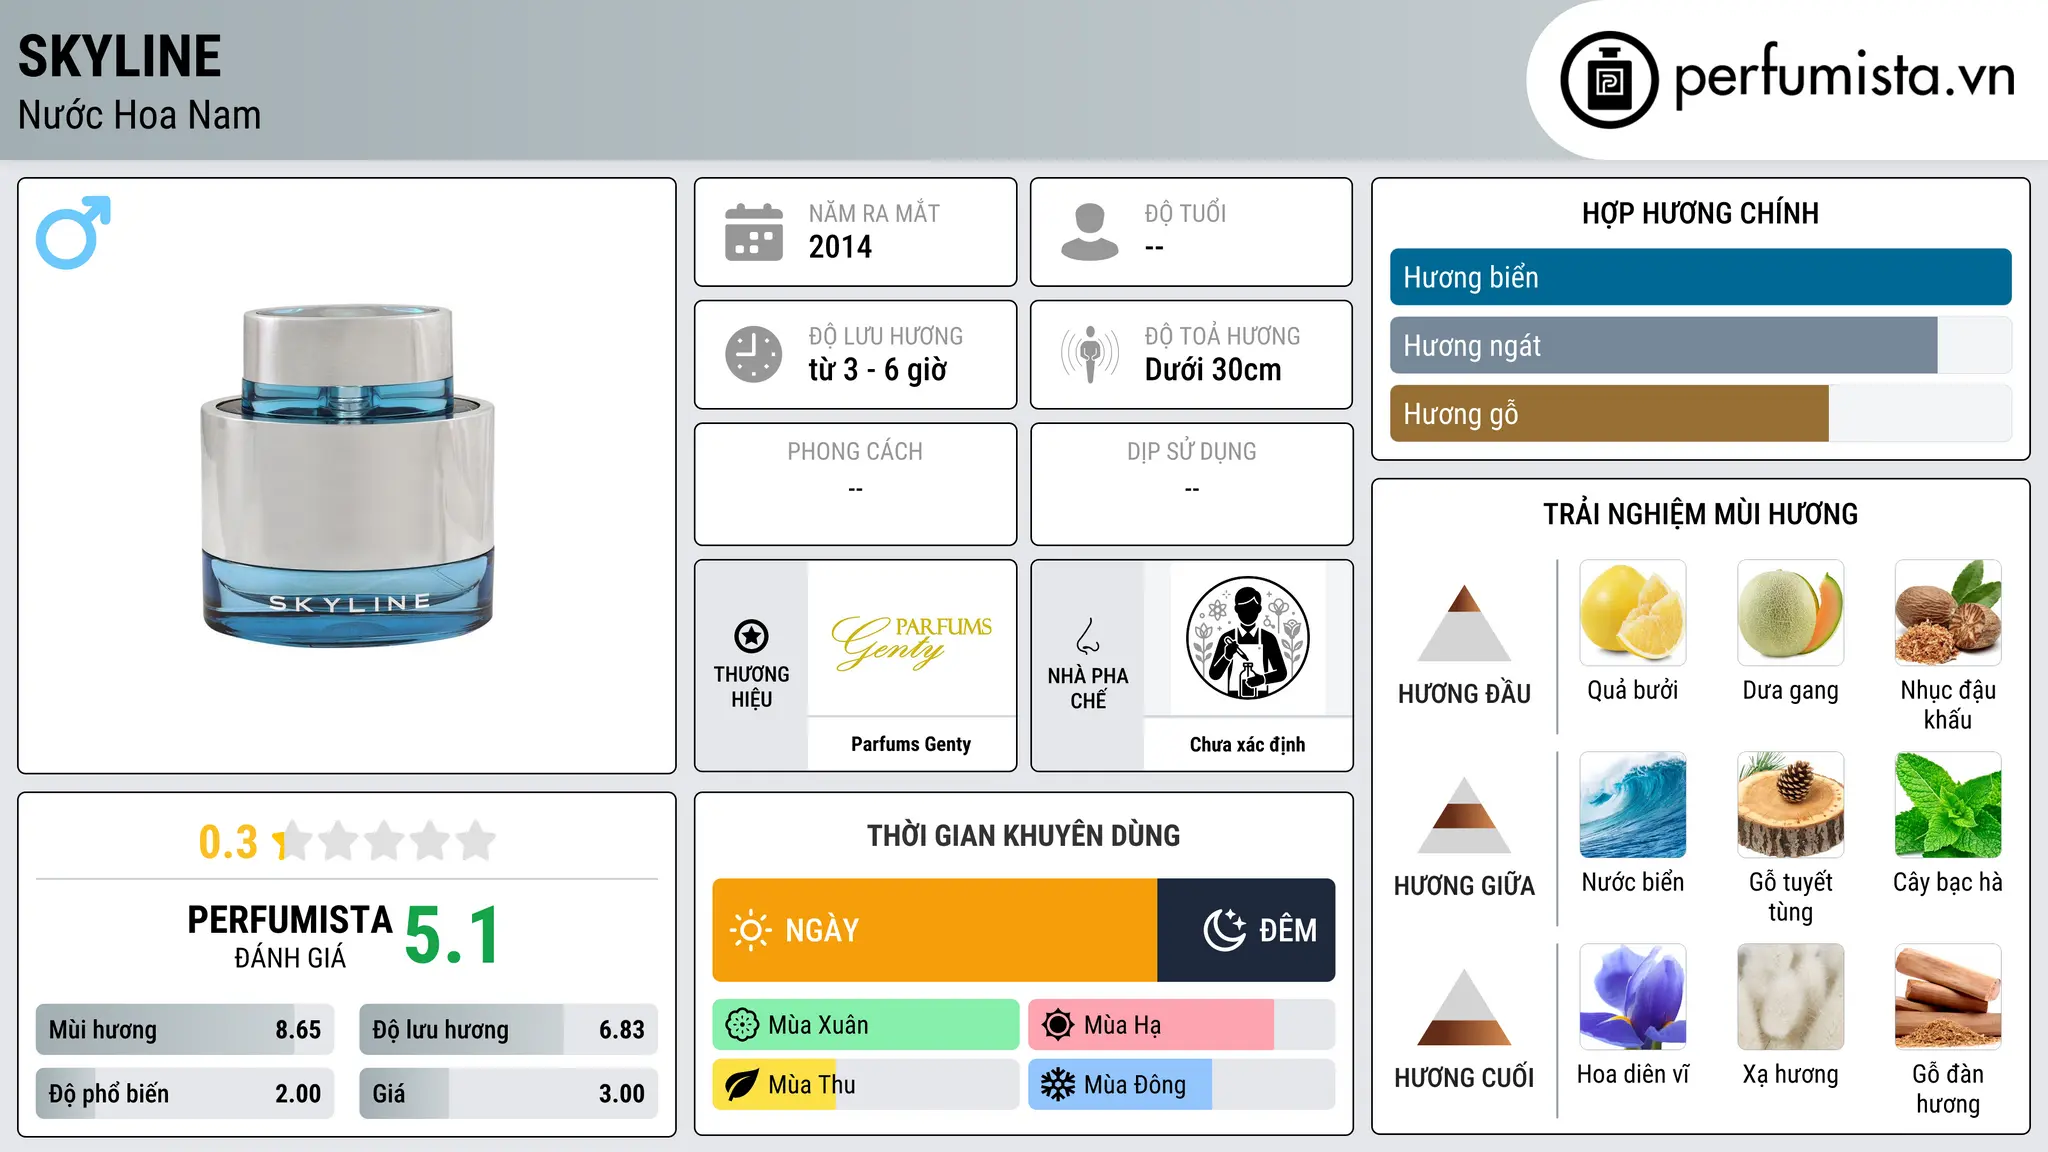2048x1152 pixels.
Task: Click the Hương biển accord bar
Action: pos(1700,277)
